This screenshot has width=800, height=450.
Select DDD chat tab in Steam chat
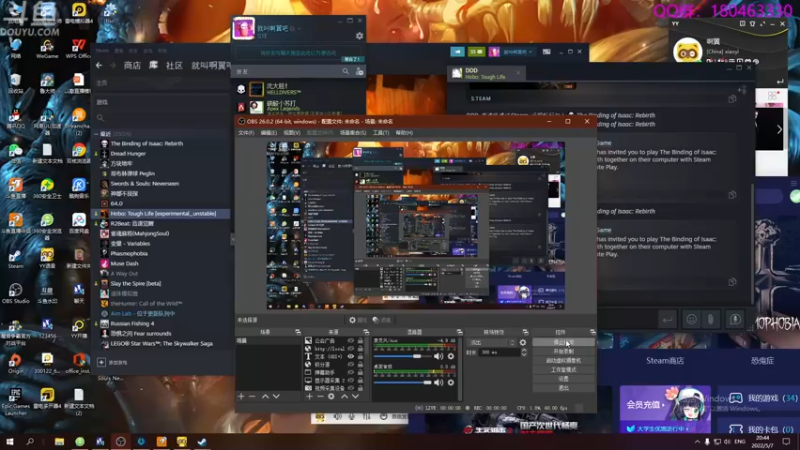(x=485, y=73)
